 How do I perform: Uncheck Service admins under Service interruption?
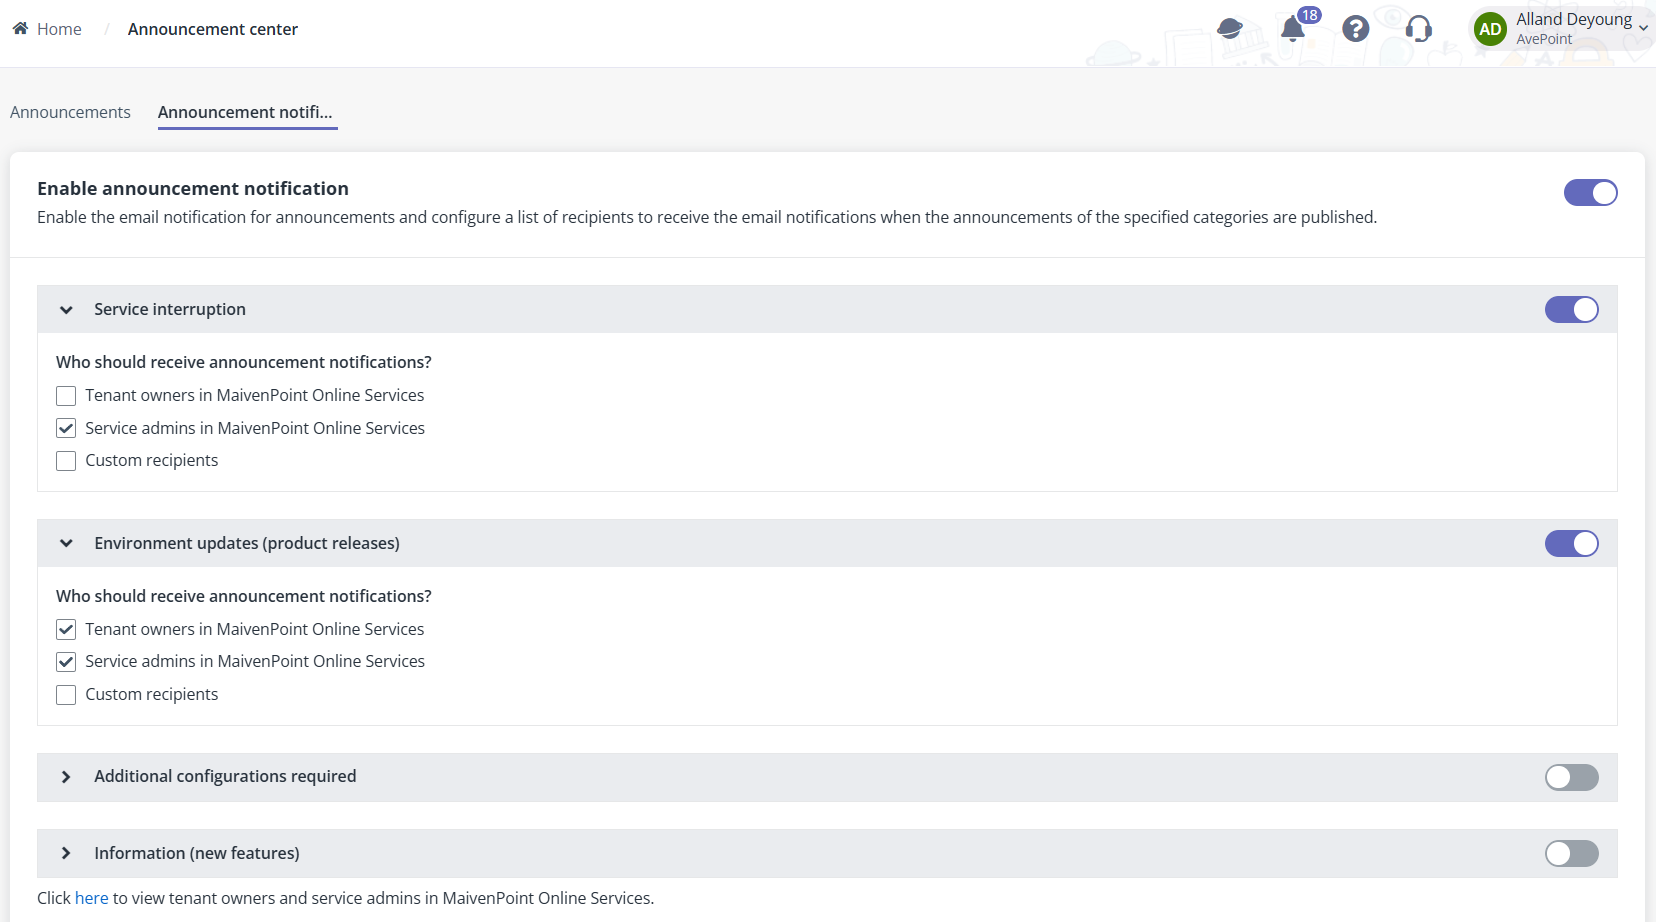click(66, 428)
